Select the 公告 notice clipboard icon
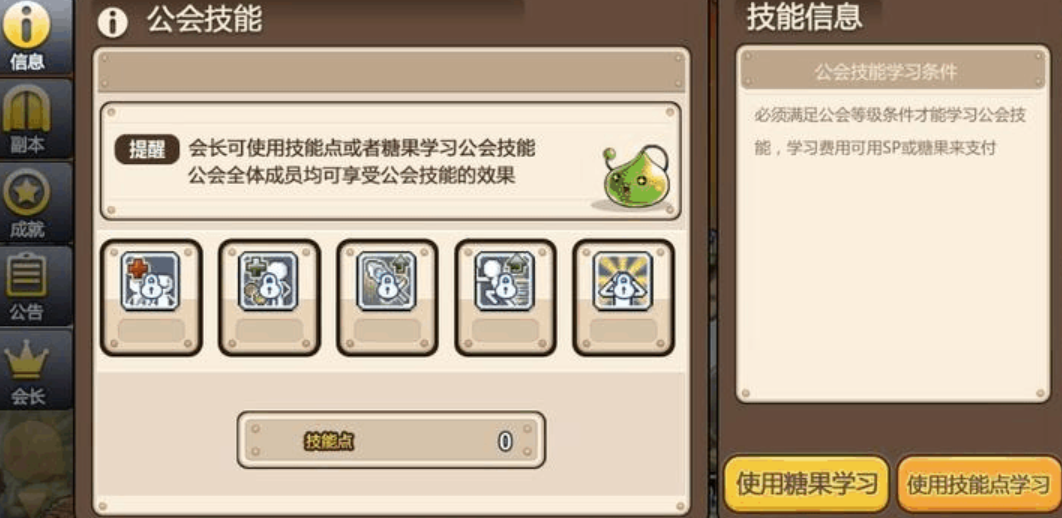 pyautogui.click(x=28, y=286)
